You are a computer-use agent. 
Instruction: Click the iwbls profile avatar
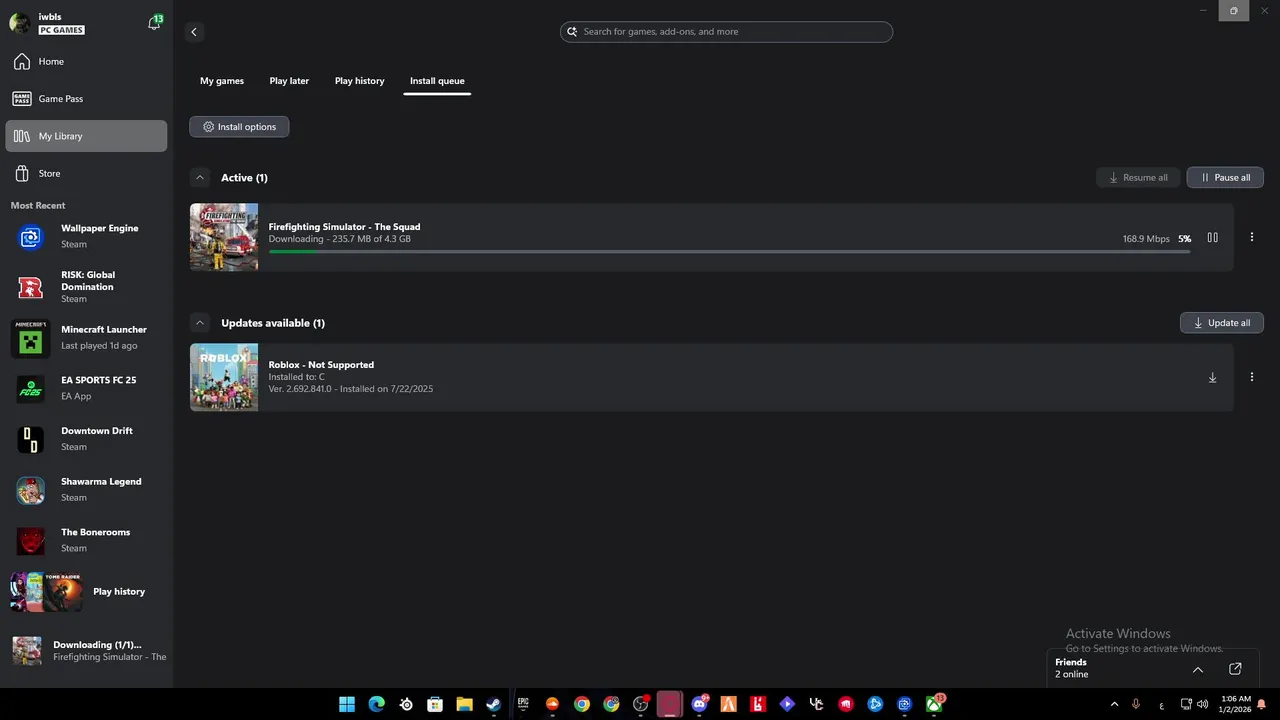click(19, 23)
